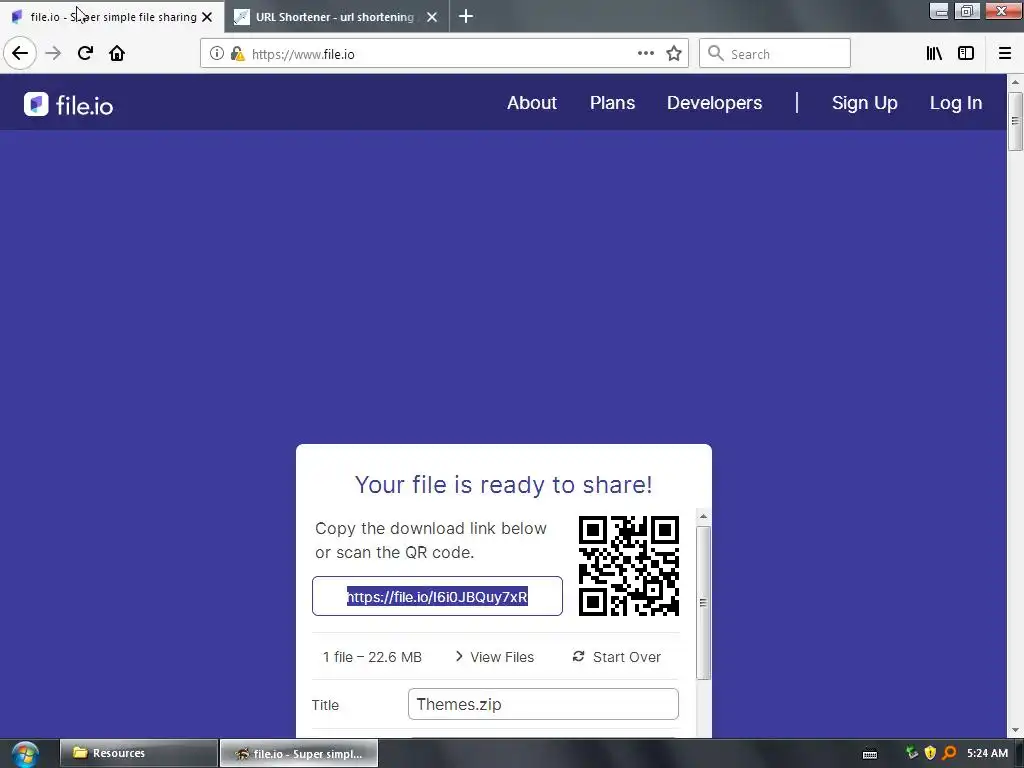Open the About page

click(x=532, y=103)
